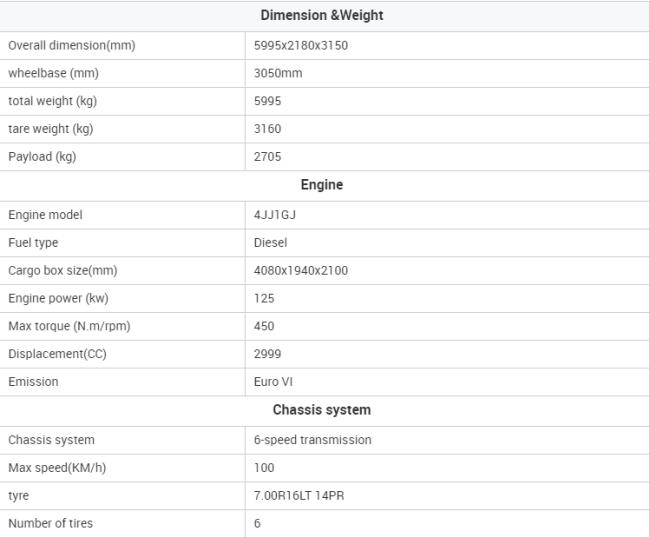
Task: Click the 5995x2180x3150 dimension value
Action: coord(301,45)
